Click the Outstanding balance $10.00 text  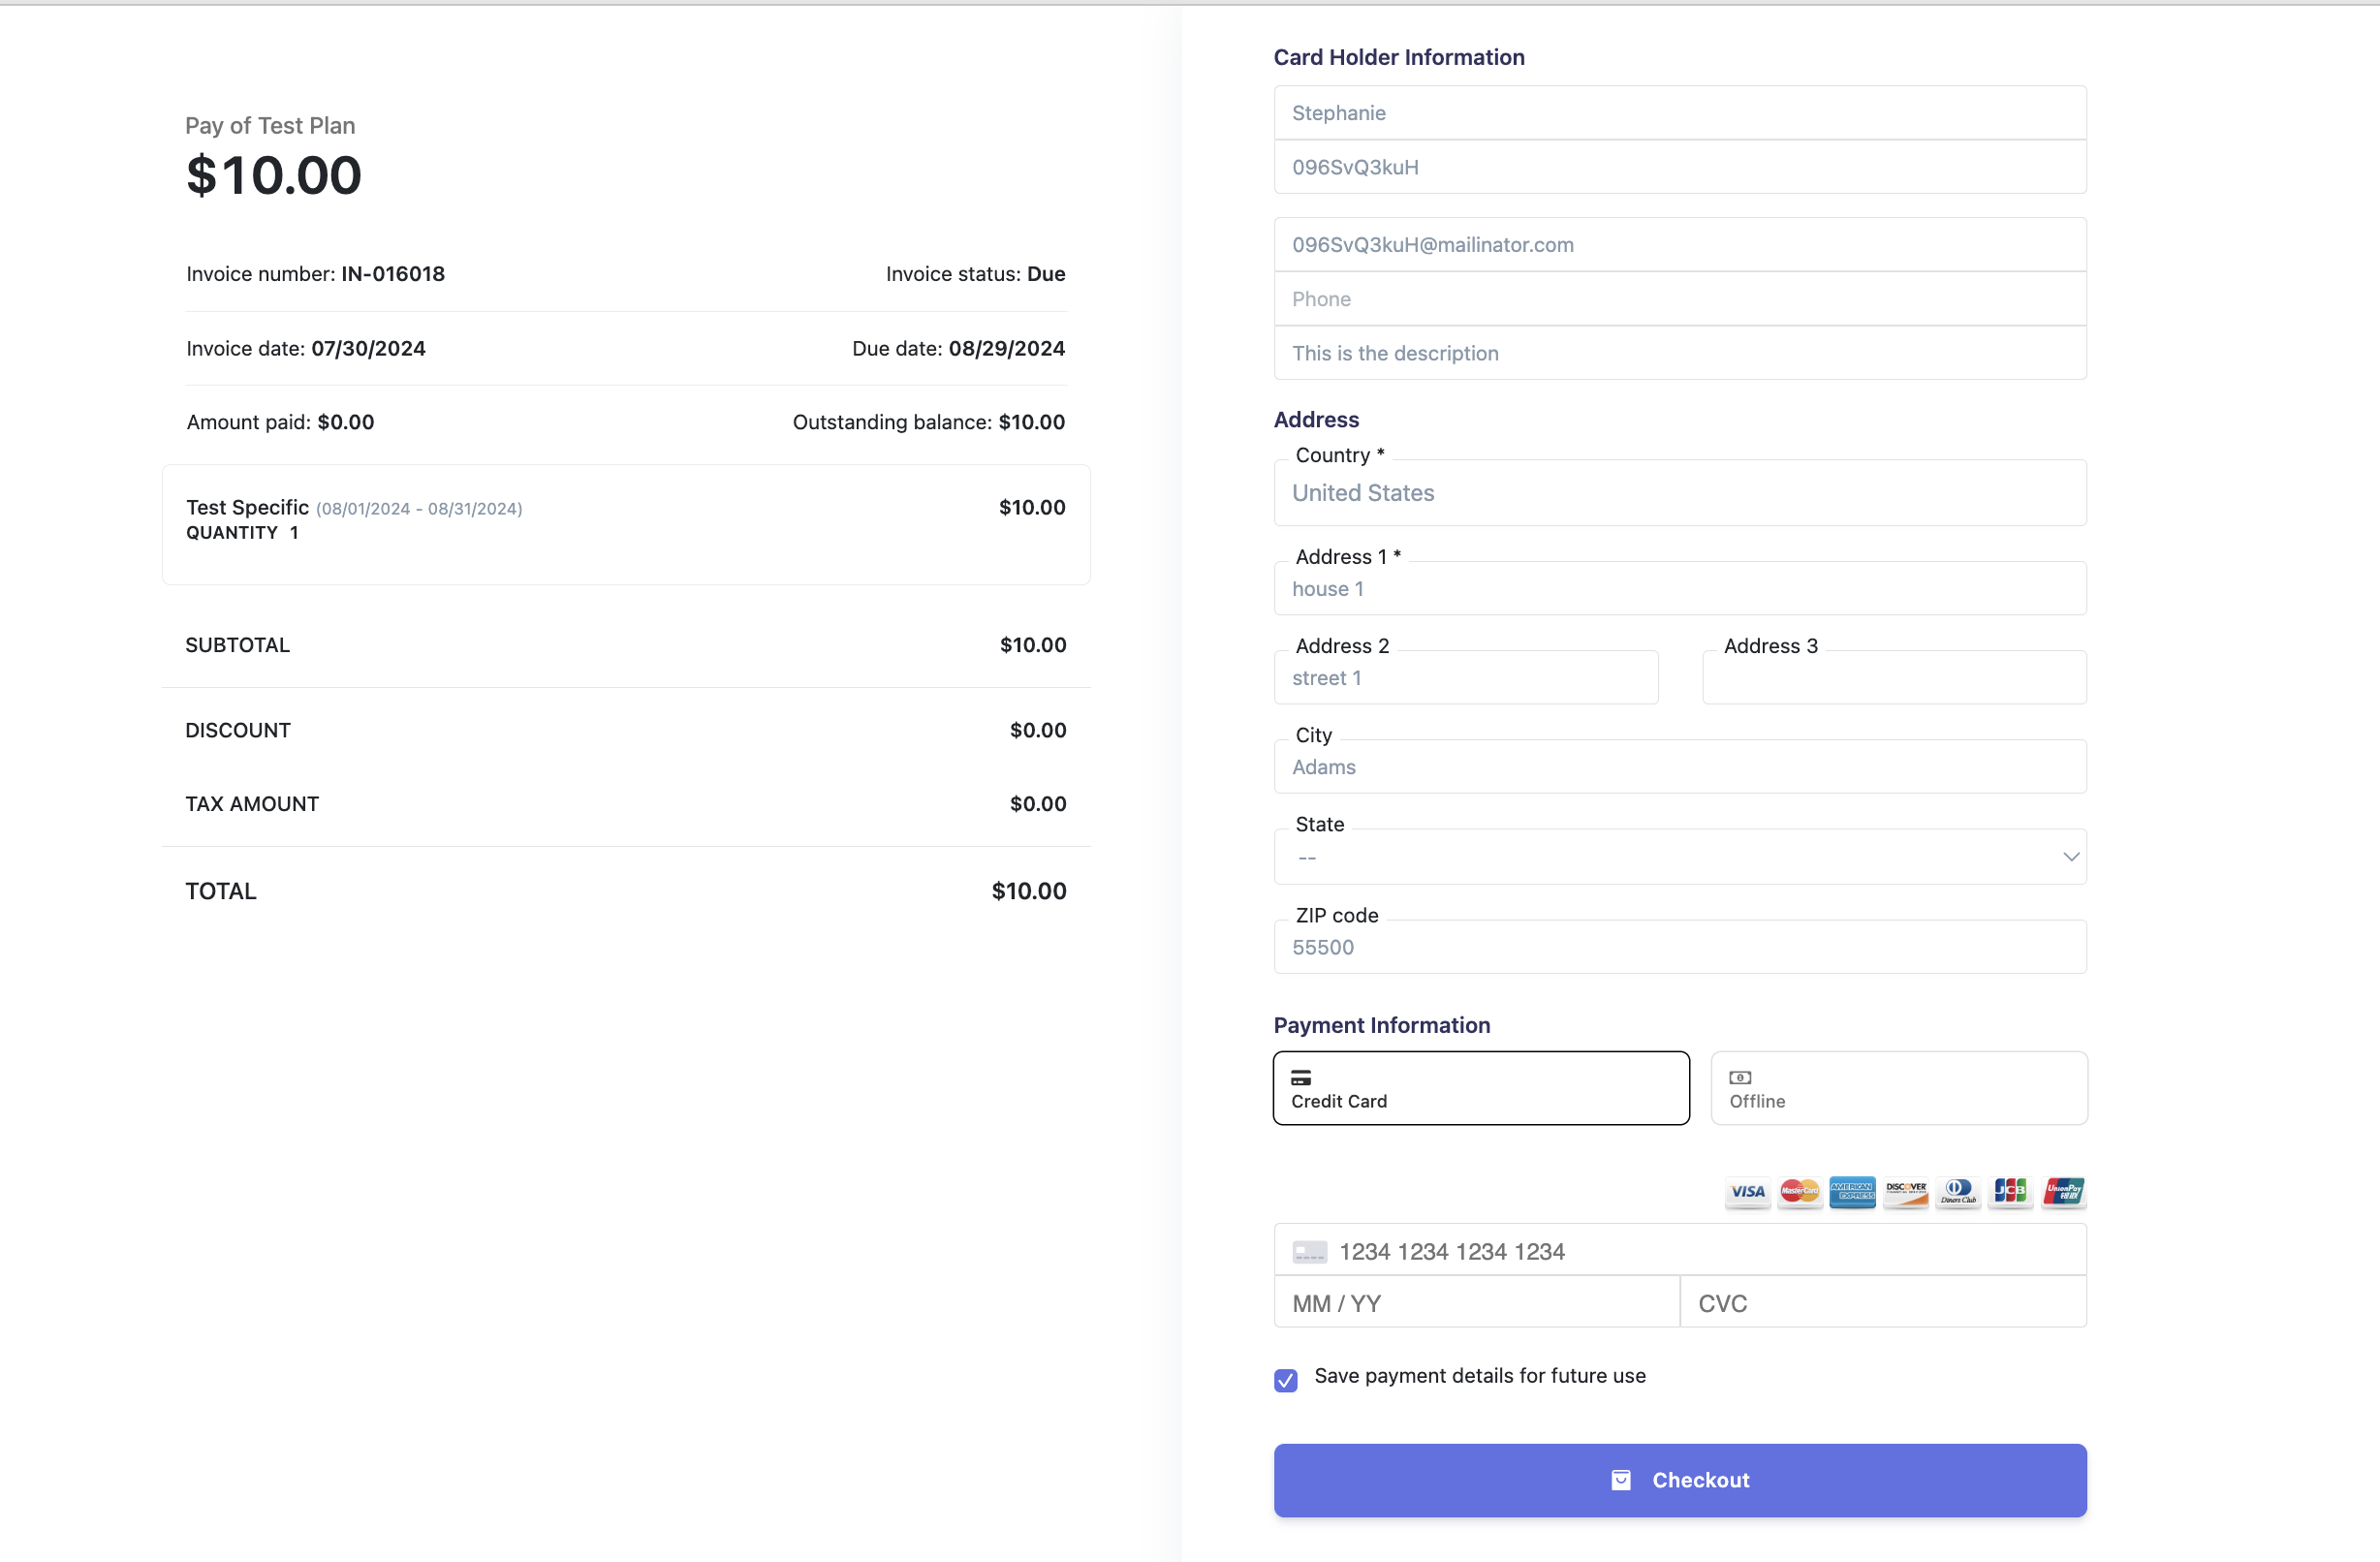point(929,422)
